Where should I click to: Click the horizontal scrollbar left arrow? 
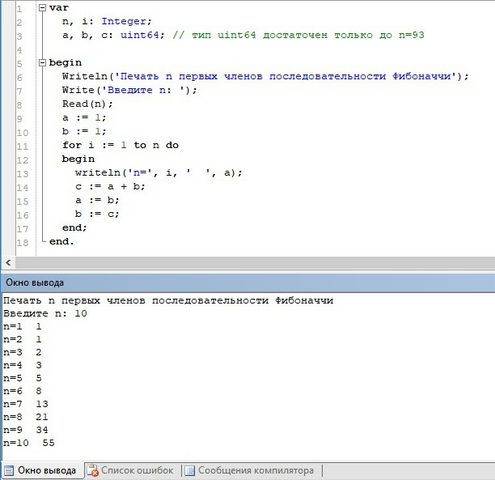point(8,263)
